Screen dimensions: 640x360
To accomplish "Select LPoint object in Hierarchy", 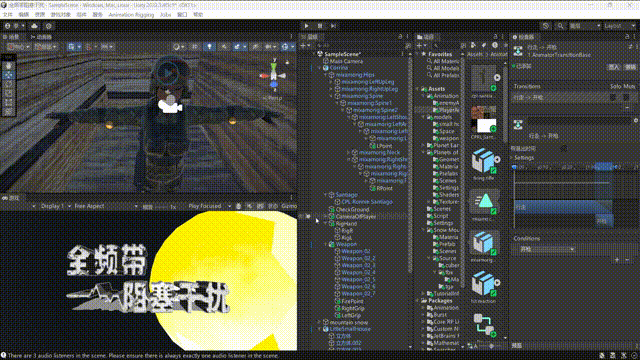I will [384, 146].
